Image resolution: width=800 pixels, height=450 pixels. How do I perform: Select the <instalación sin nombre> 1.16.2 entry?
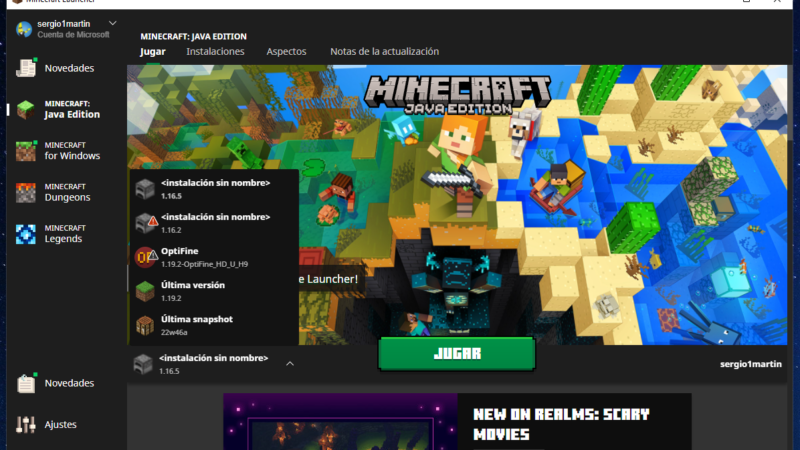point(214,223)
